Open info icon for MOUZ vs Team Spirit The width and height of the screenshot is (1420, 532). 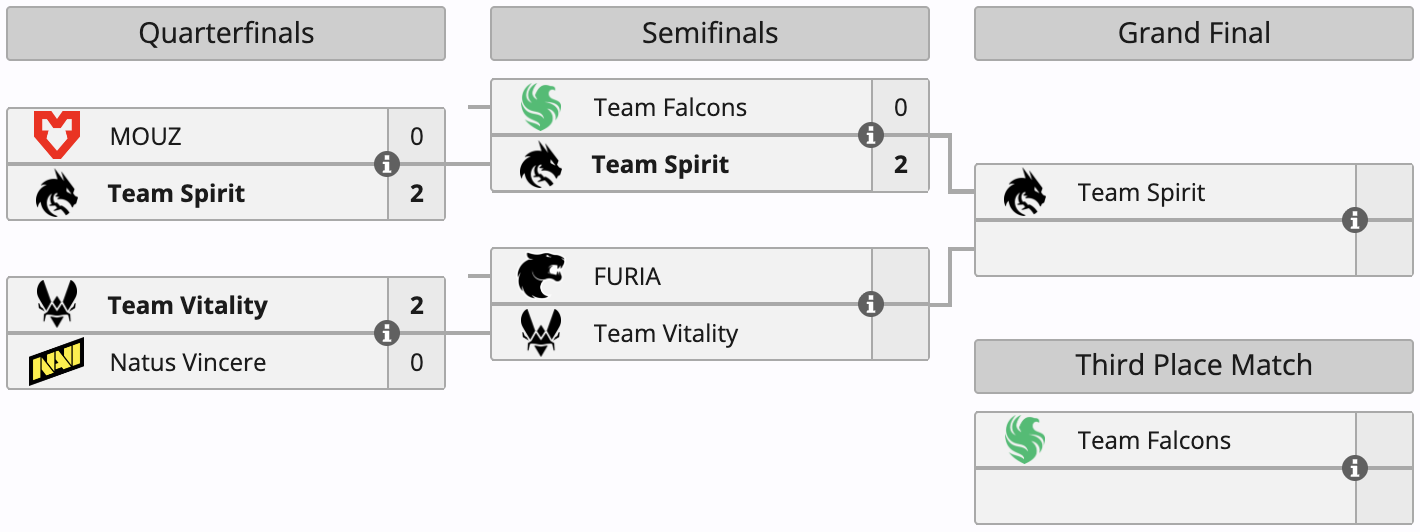(x=387, y=164)
